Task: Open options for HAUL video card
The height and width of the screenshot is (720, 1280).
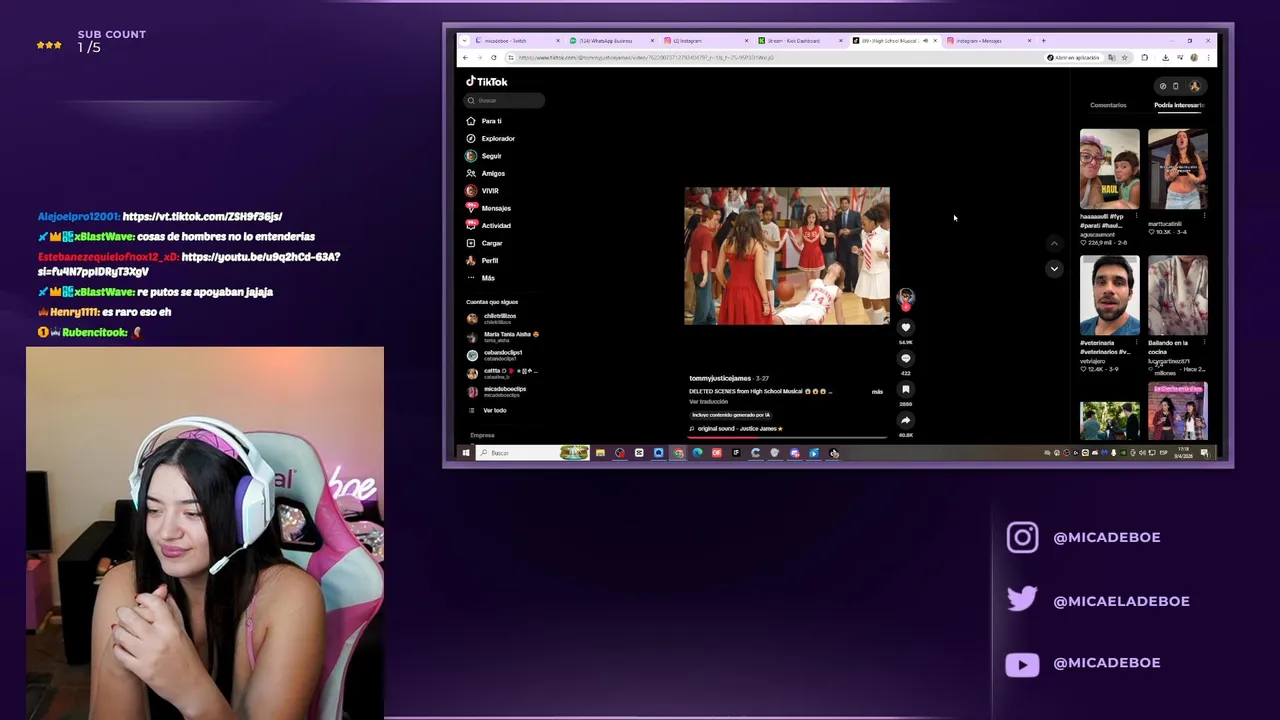Action: [1136, 216]
